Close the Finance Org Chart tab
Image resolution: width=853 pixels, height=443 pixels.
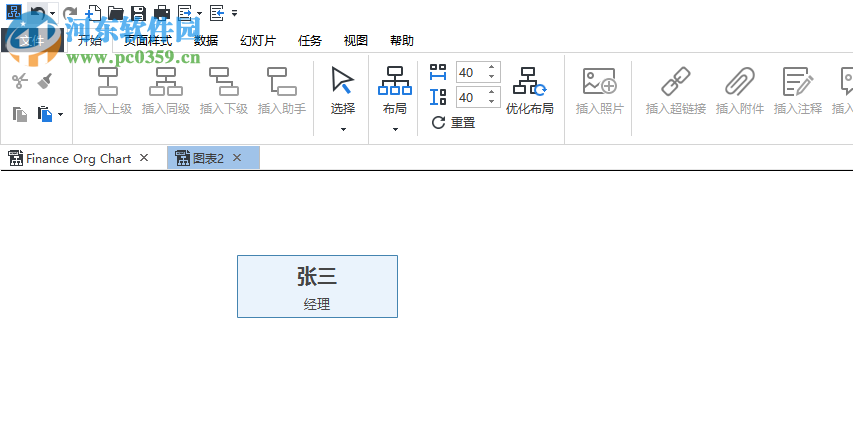144,158
